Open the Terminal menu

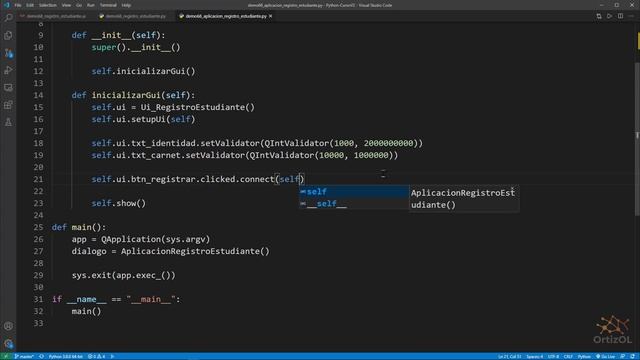[x=108, y=5]
